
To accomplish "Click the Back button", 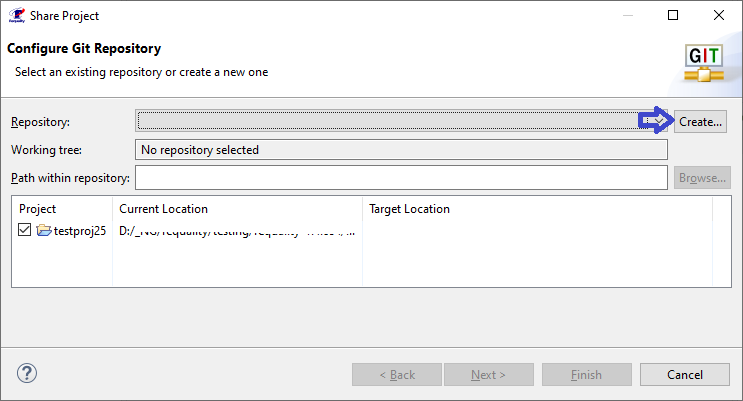I will pos(397,375).
